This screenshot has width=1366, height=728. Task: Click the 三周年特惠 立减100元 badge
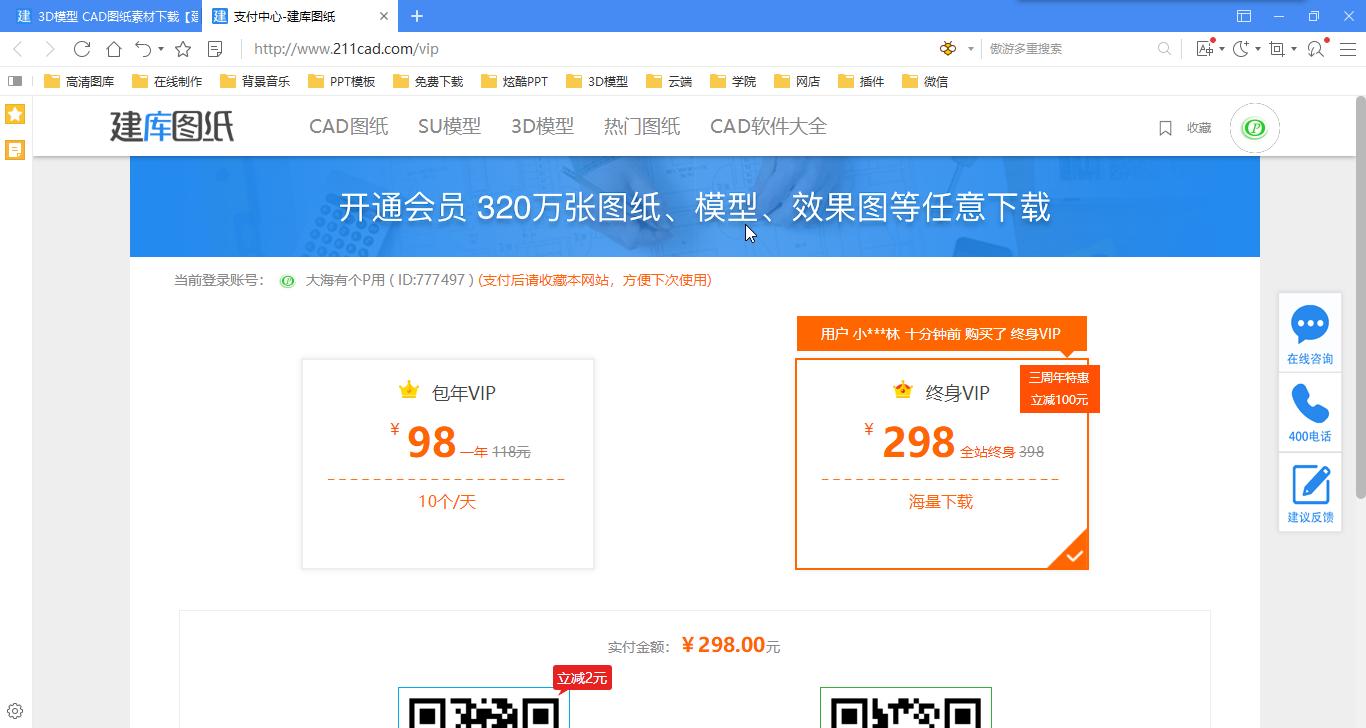pos(1059,389)
